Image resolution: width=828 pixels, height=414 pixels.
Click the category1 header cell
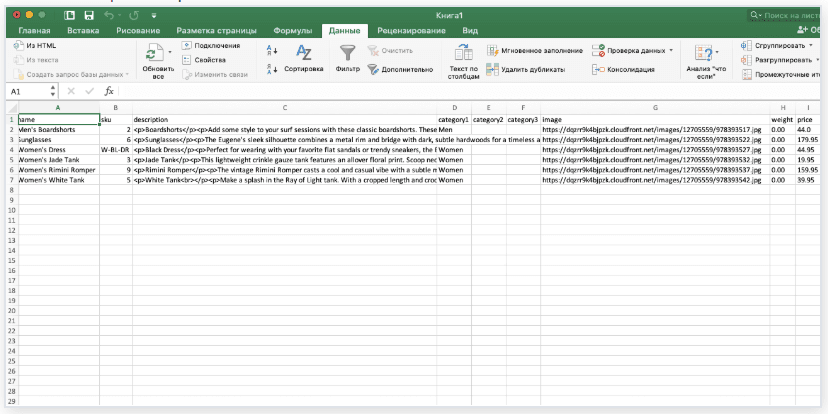coord(454,119)
